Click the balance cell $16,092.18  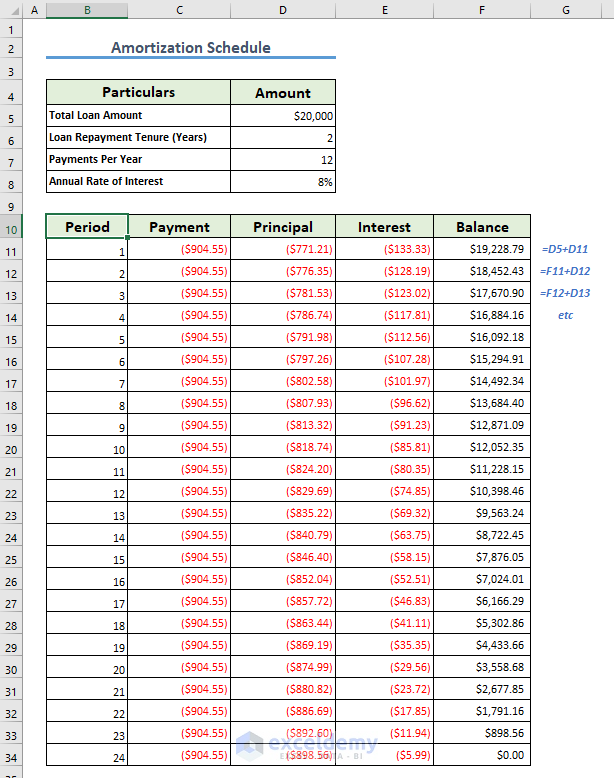482,337
